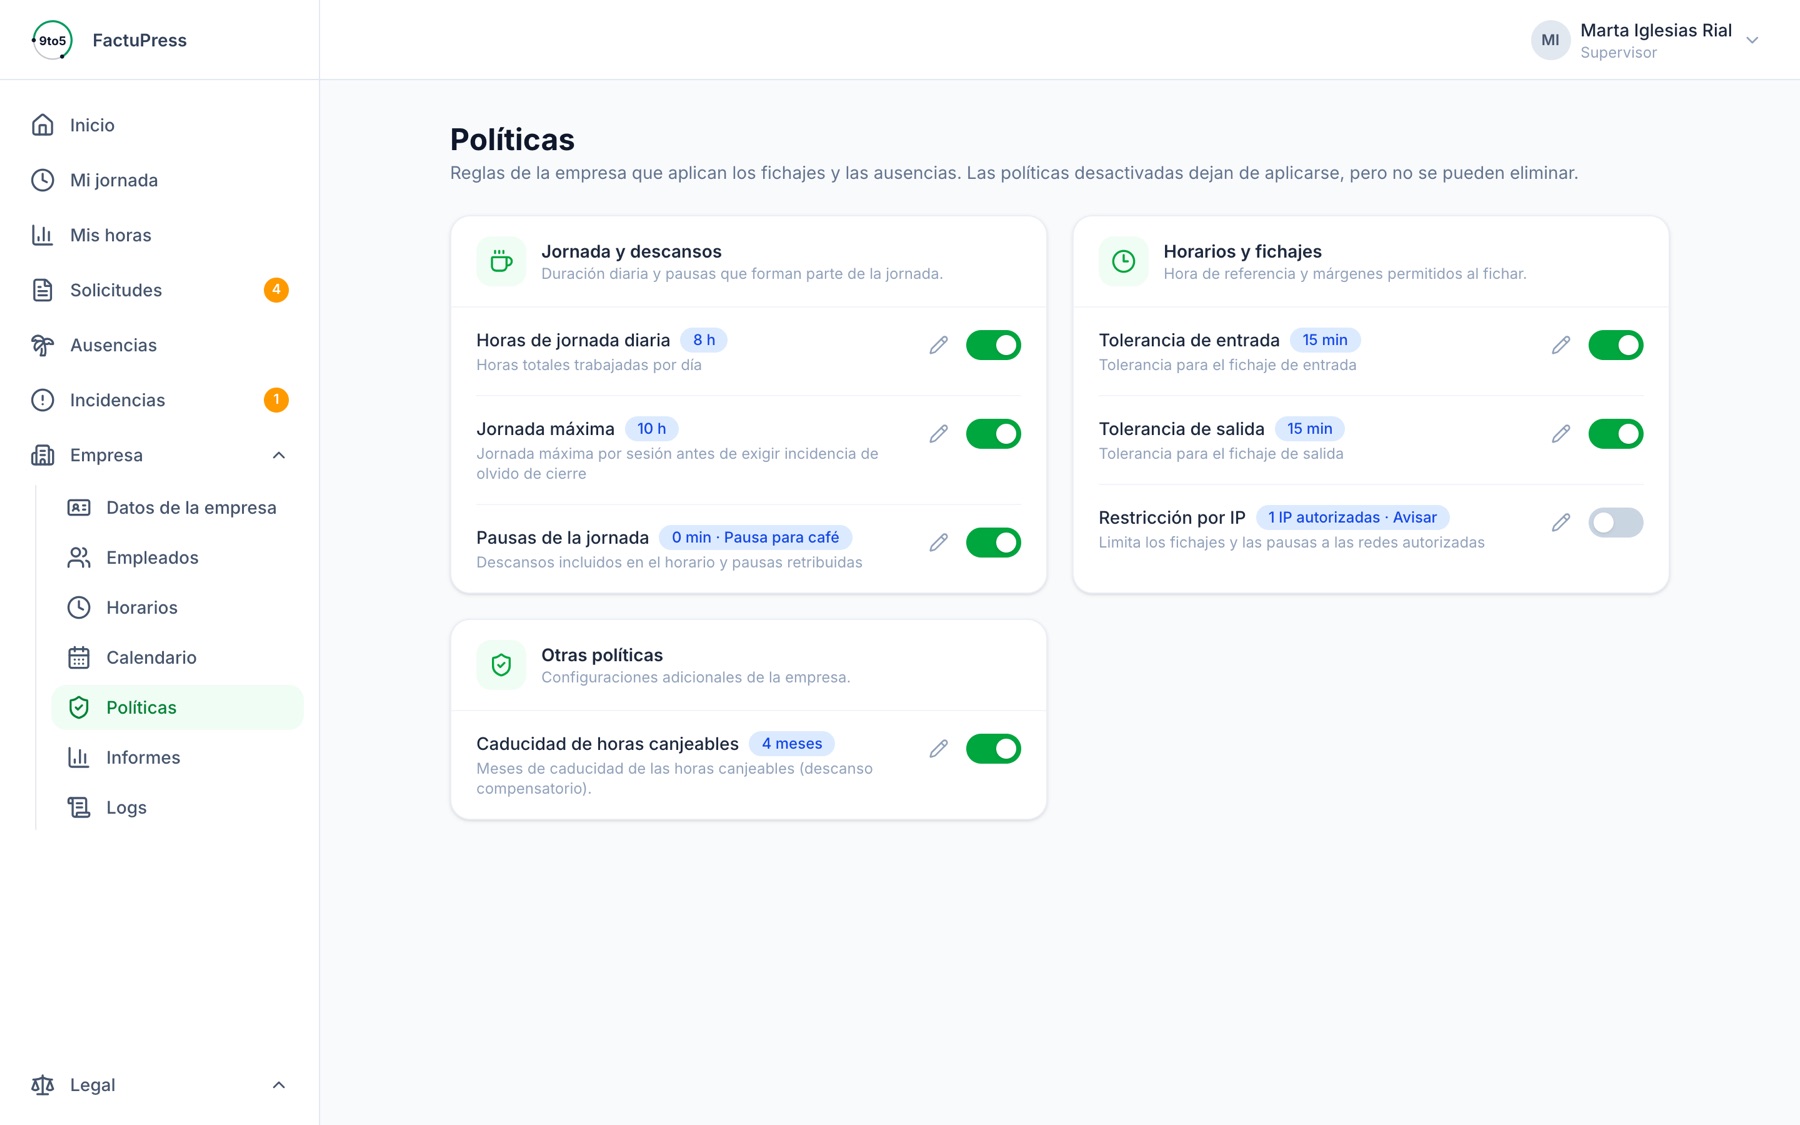Click the Incidencias badge showing 1
Viewport: 1800px width, 1125px height.
[276, 400]
